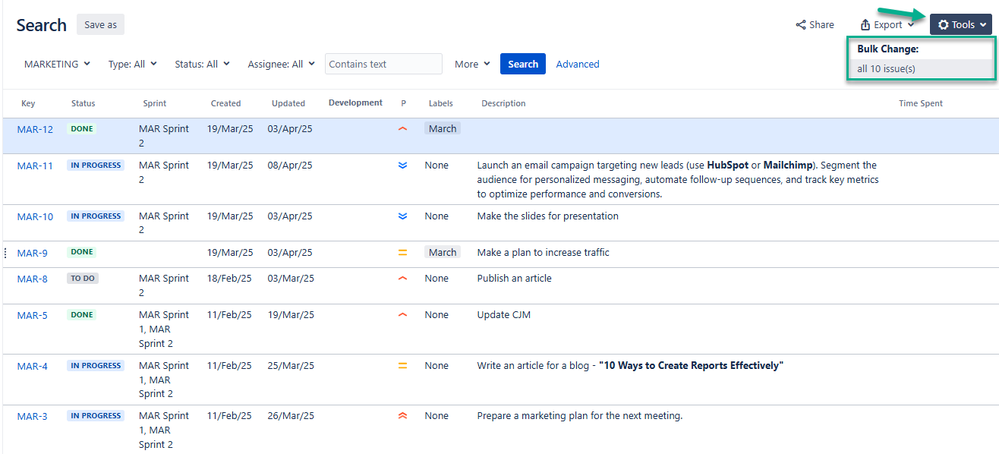Open the Tools gear menu
This screenshot has width=999, height=454.
pos(960,25)
